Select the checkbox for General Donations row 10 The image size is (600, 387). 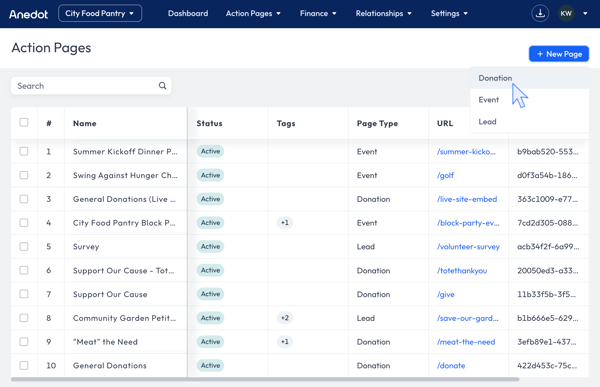click(x=24, y=365)
